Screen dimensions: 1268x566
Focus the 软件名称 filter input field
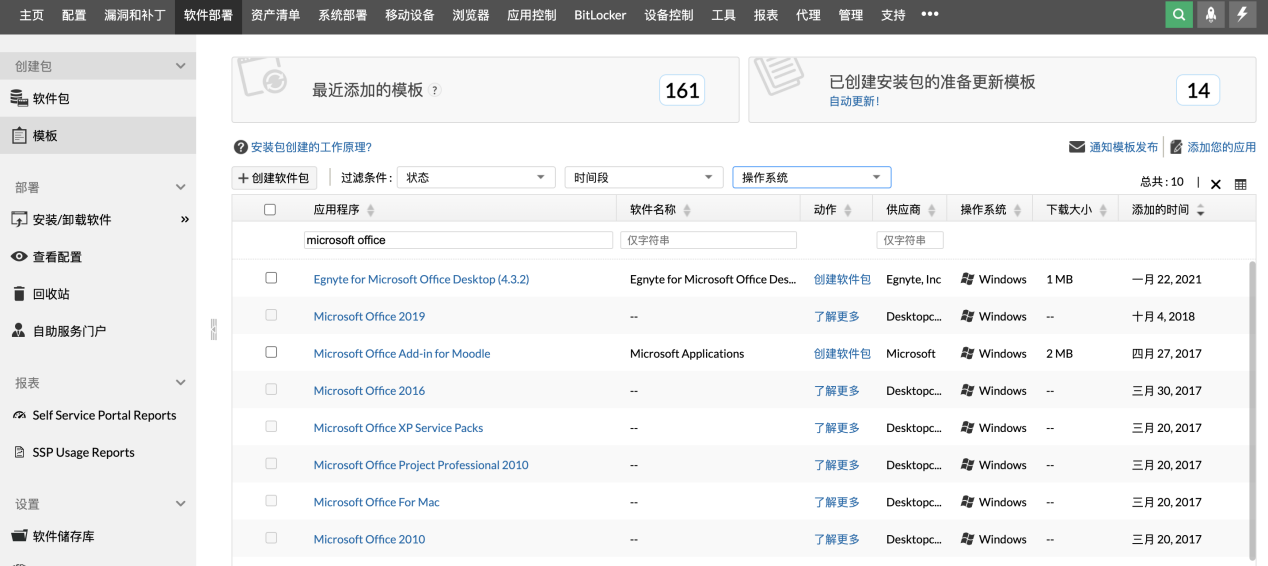[709, 240]
